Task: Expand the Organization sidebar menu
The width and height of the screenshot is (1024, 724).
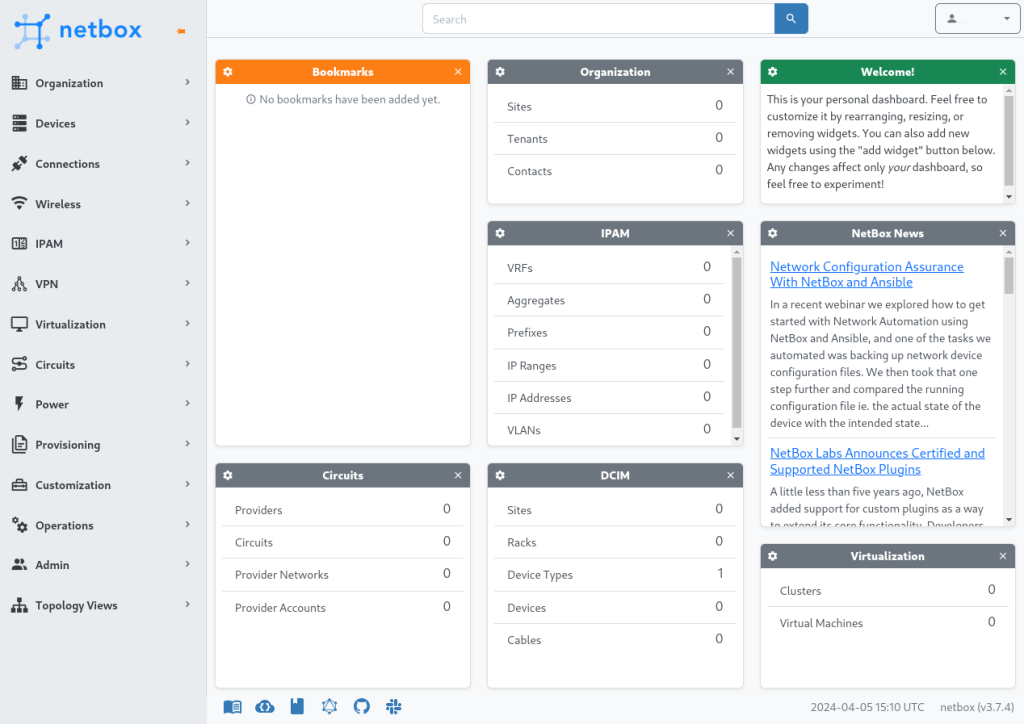Action: 100,83
